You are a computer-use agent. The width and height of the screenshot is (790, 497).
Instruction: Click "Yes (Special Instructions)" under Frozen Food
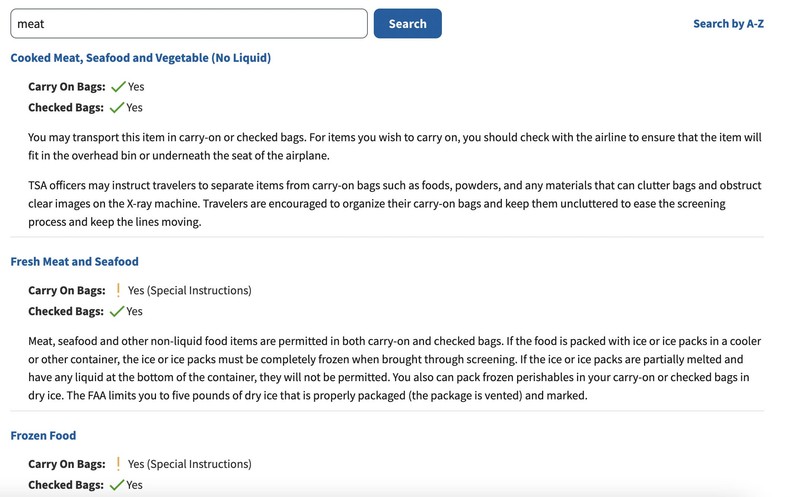pos(189,464)
